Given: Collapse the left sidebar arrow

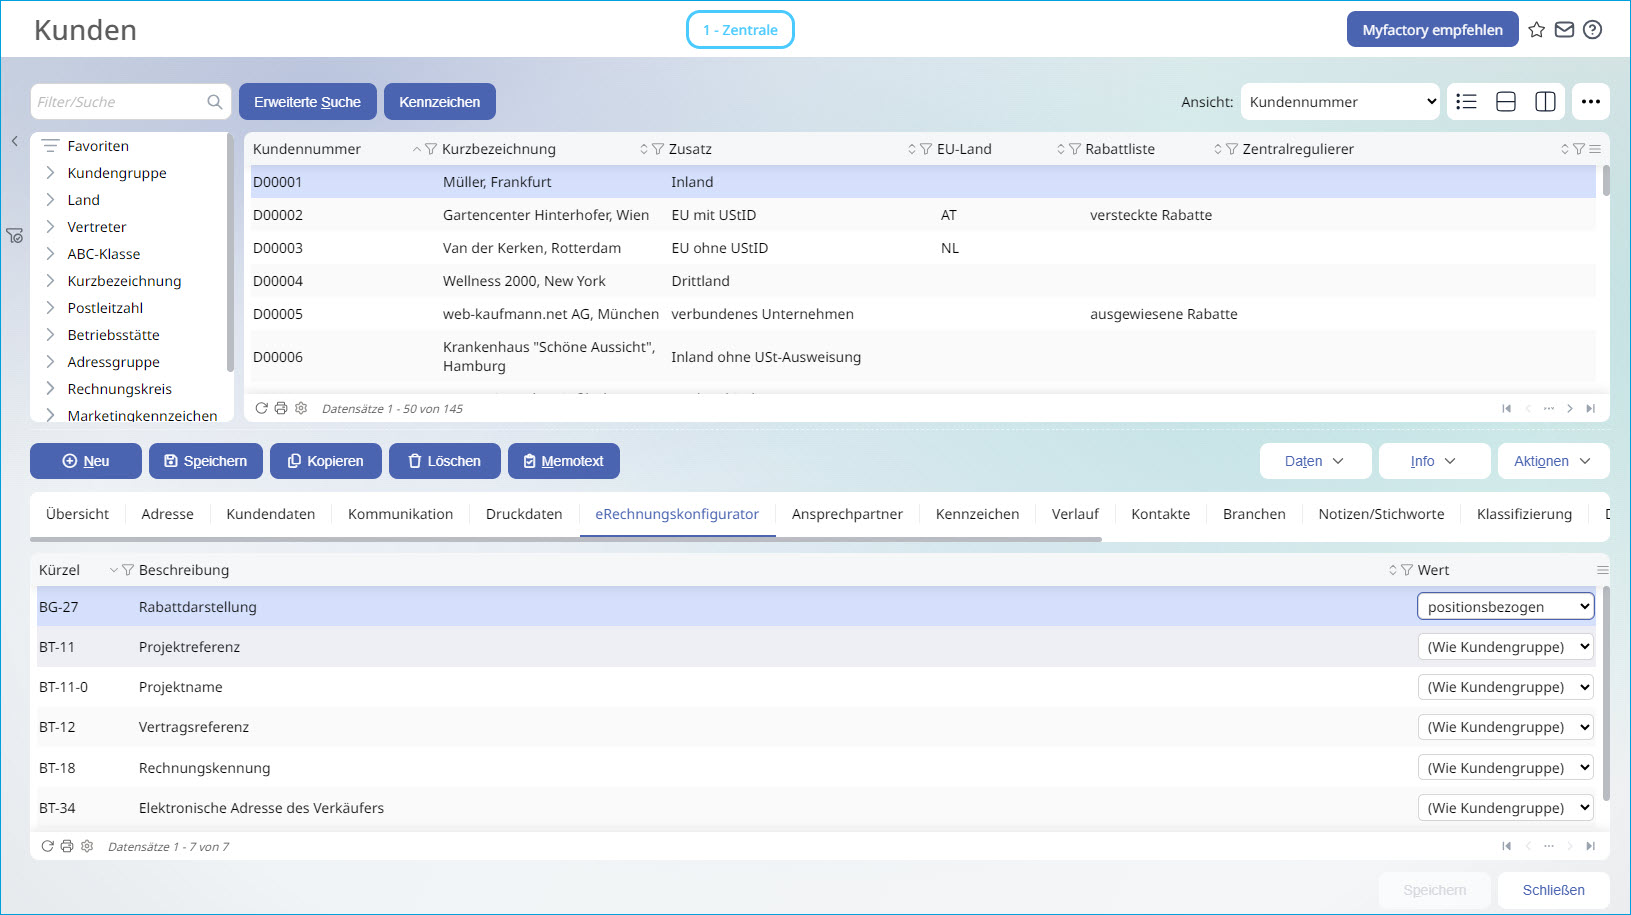Looking at the screenshot, I should pyautogui.click(x=15, y=142).
